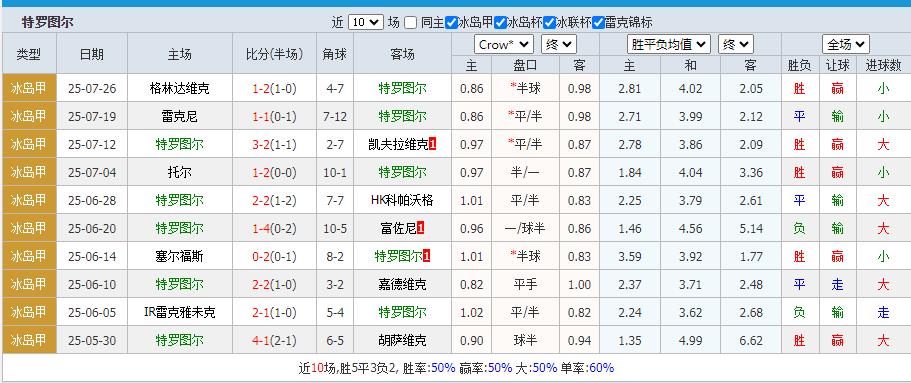Click the 让球 column header
The image size is (911, 383).
837,66
